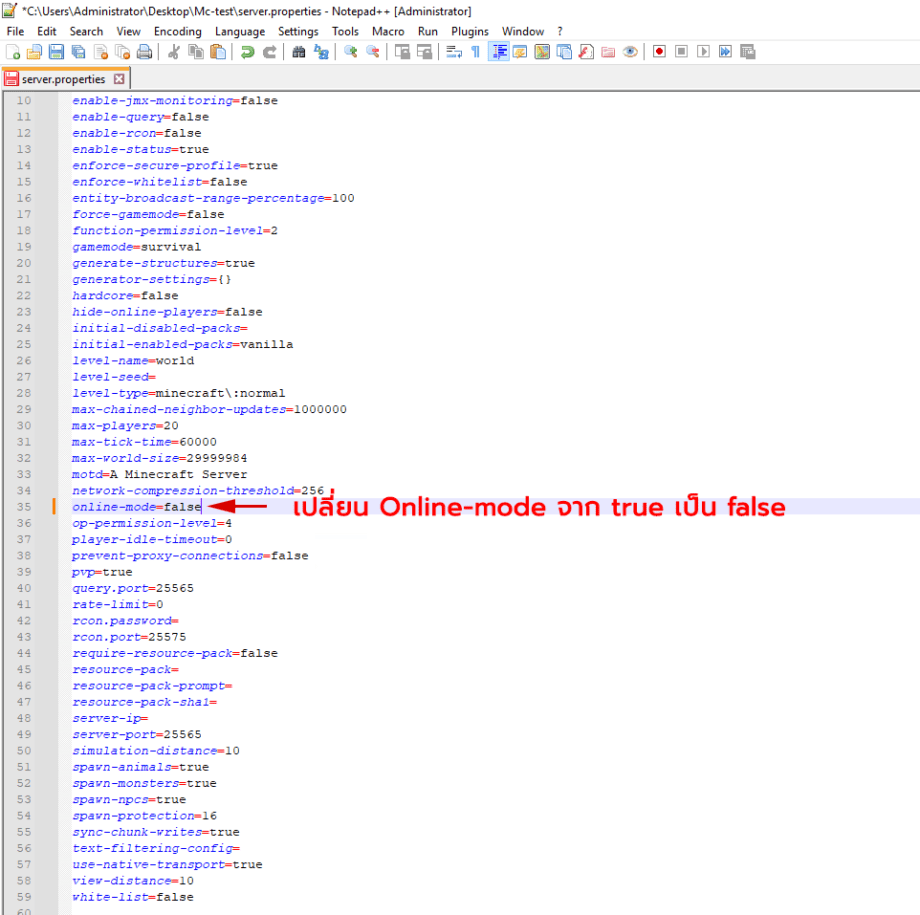Open the Language menu
The height and width of the screenshot is (915, 920).
tap(240, 31)
